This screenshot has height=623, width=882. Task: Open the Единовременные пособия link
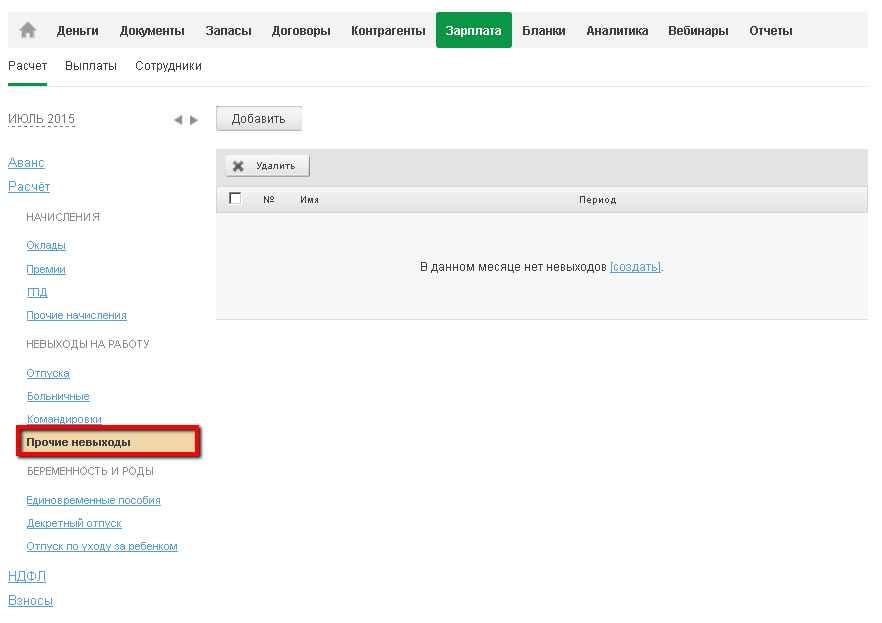click(x=93, y=500)
